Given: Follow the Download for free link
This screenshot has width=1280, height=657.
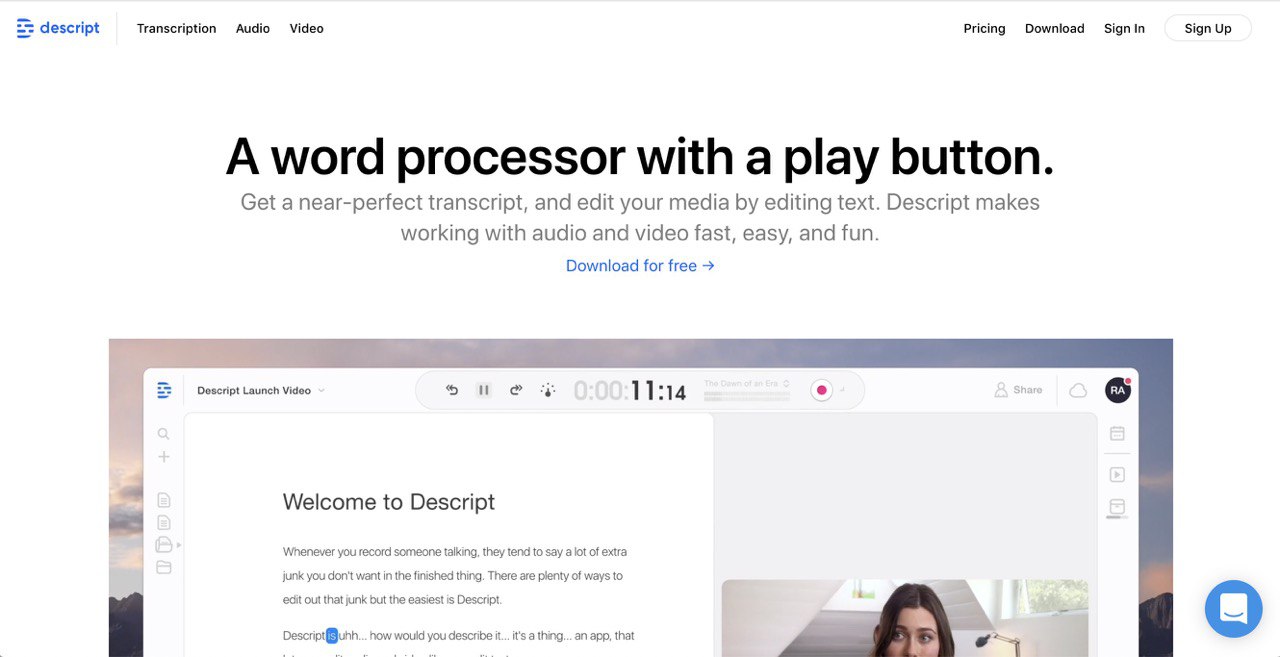Looking at the screenshot, I should click(640, 266).
